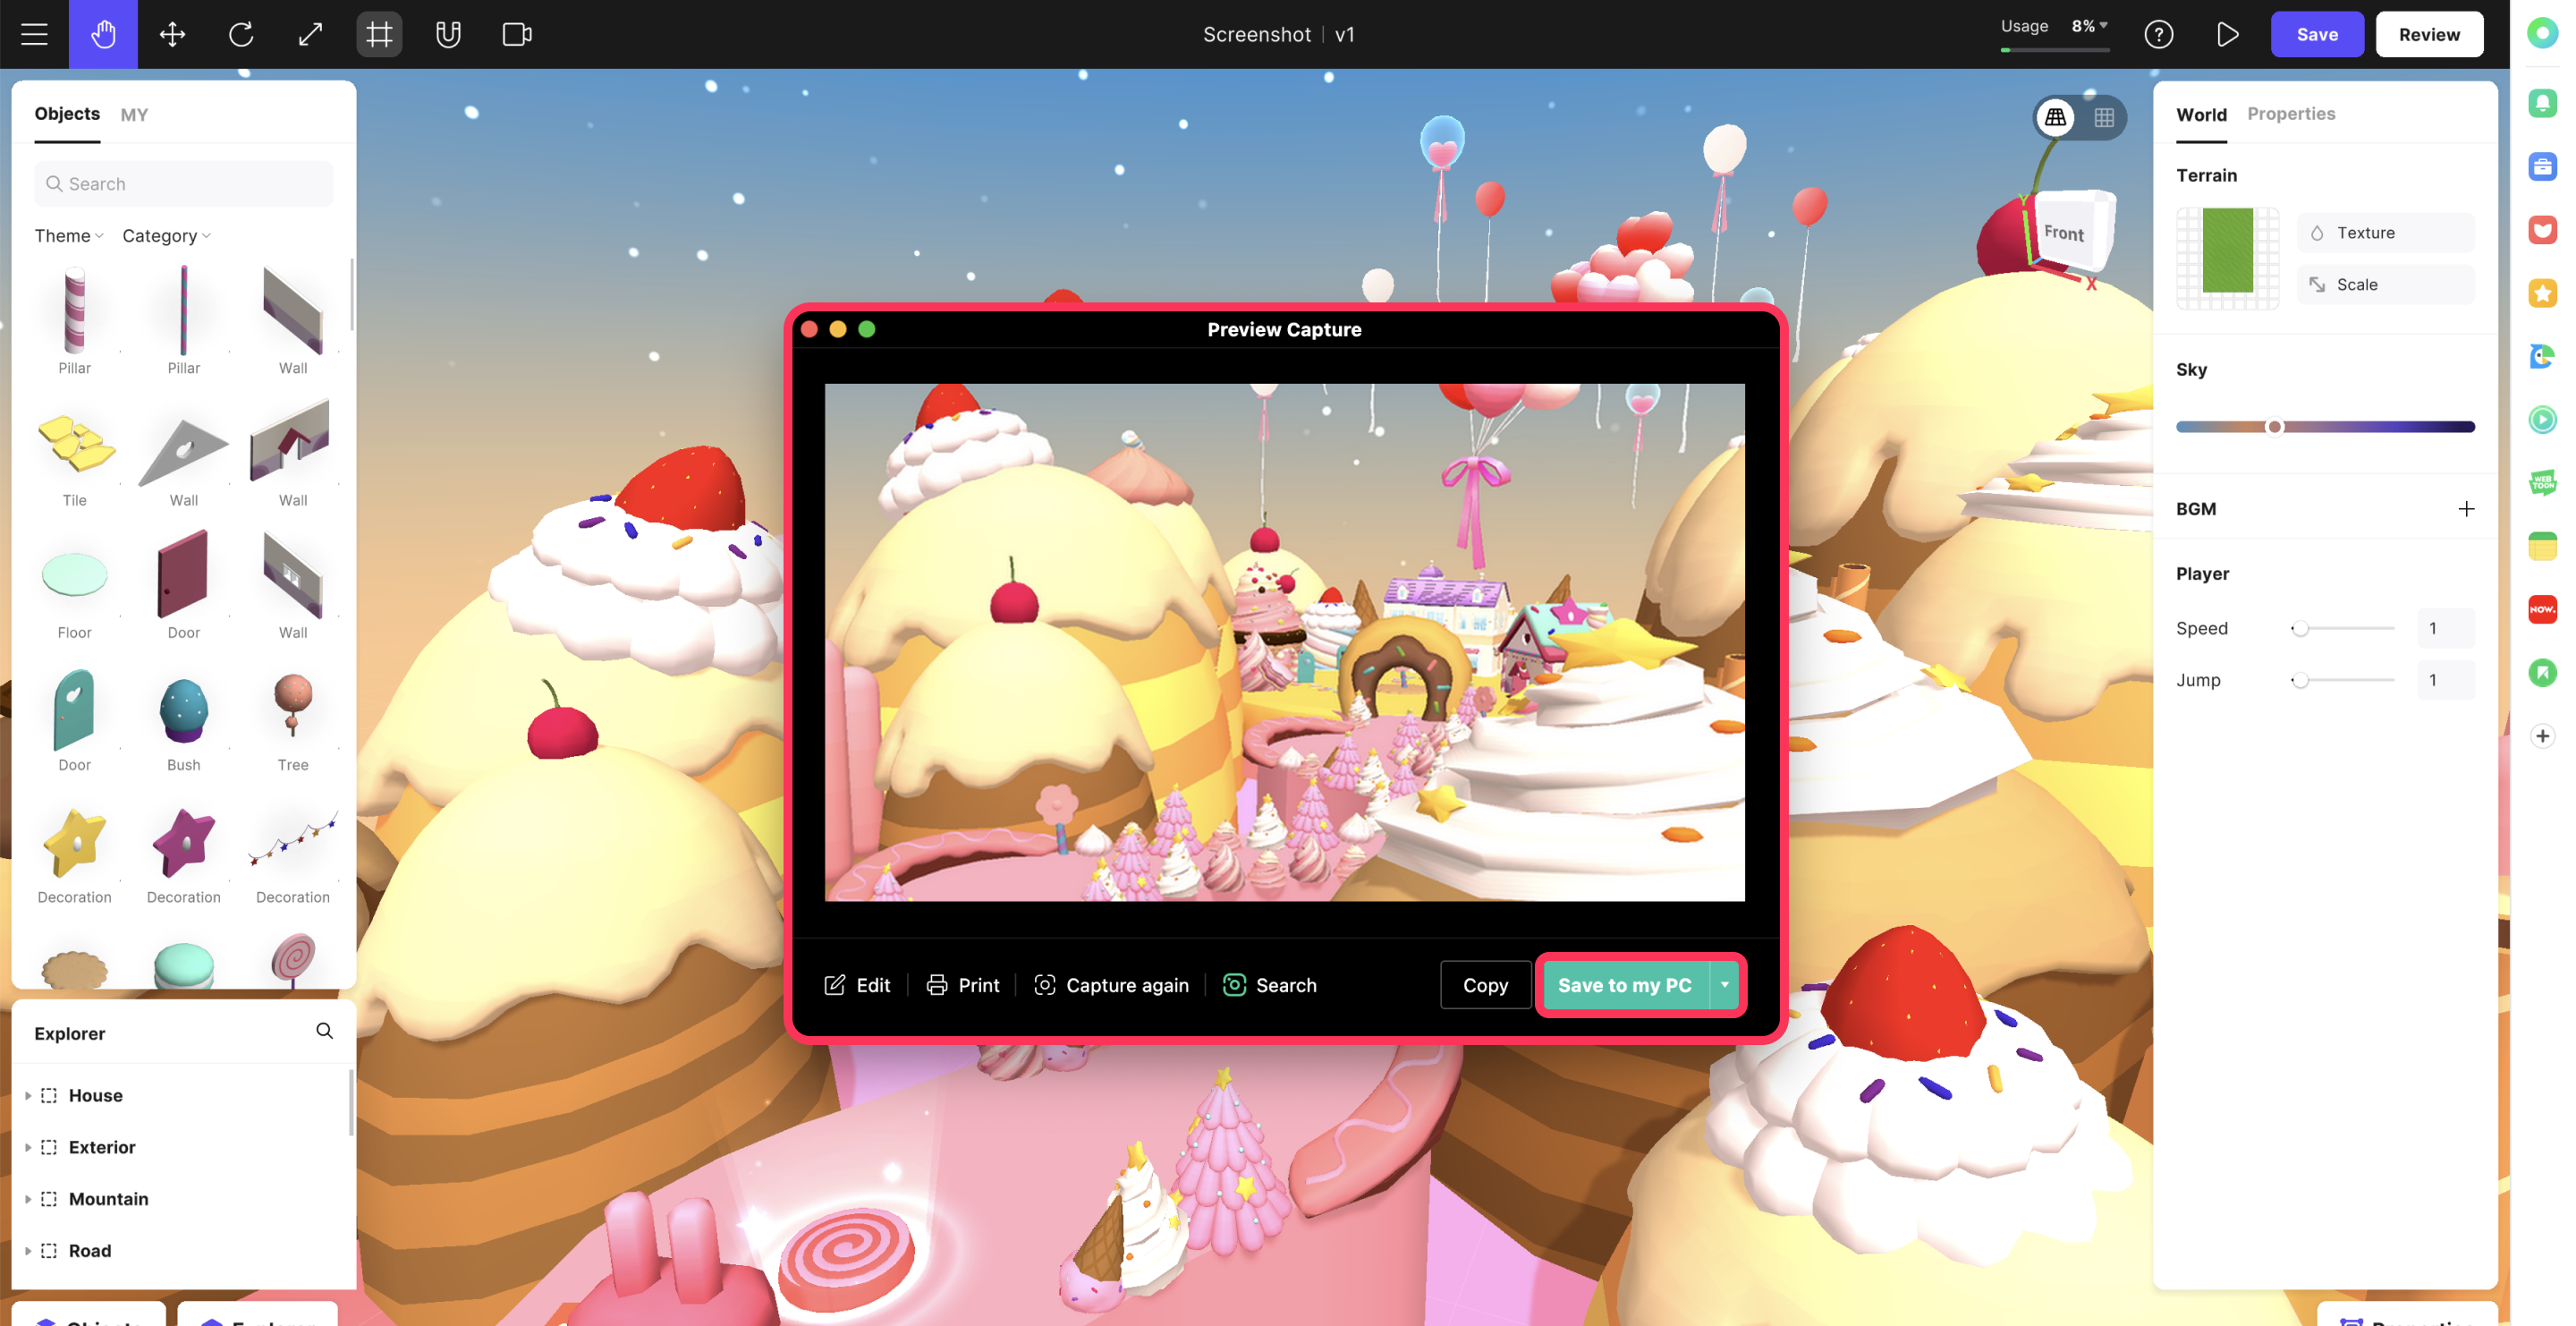Open the camera view tool
2576x1326 pixels.
[x=516, y=34]
